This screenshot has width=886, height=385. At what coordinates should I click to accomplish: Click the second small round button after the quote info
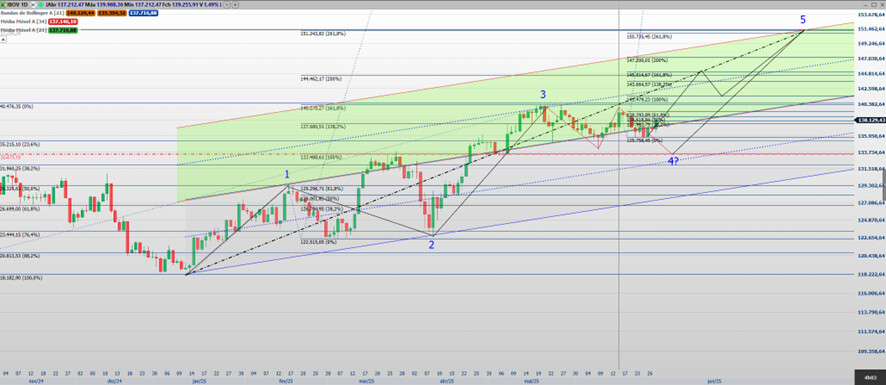[x=235, y=5]
